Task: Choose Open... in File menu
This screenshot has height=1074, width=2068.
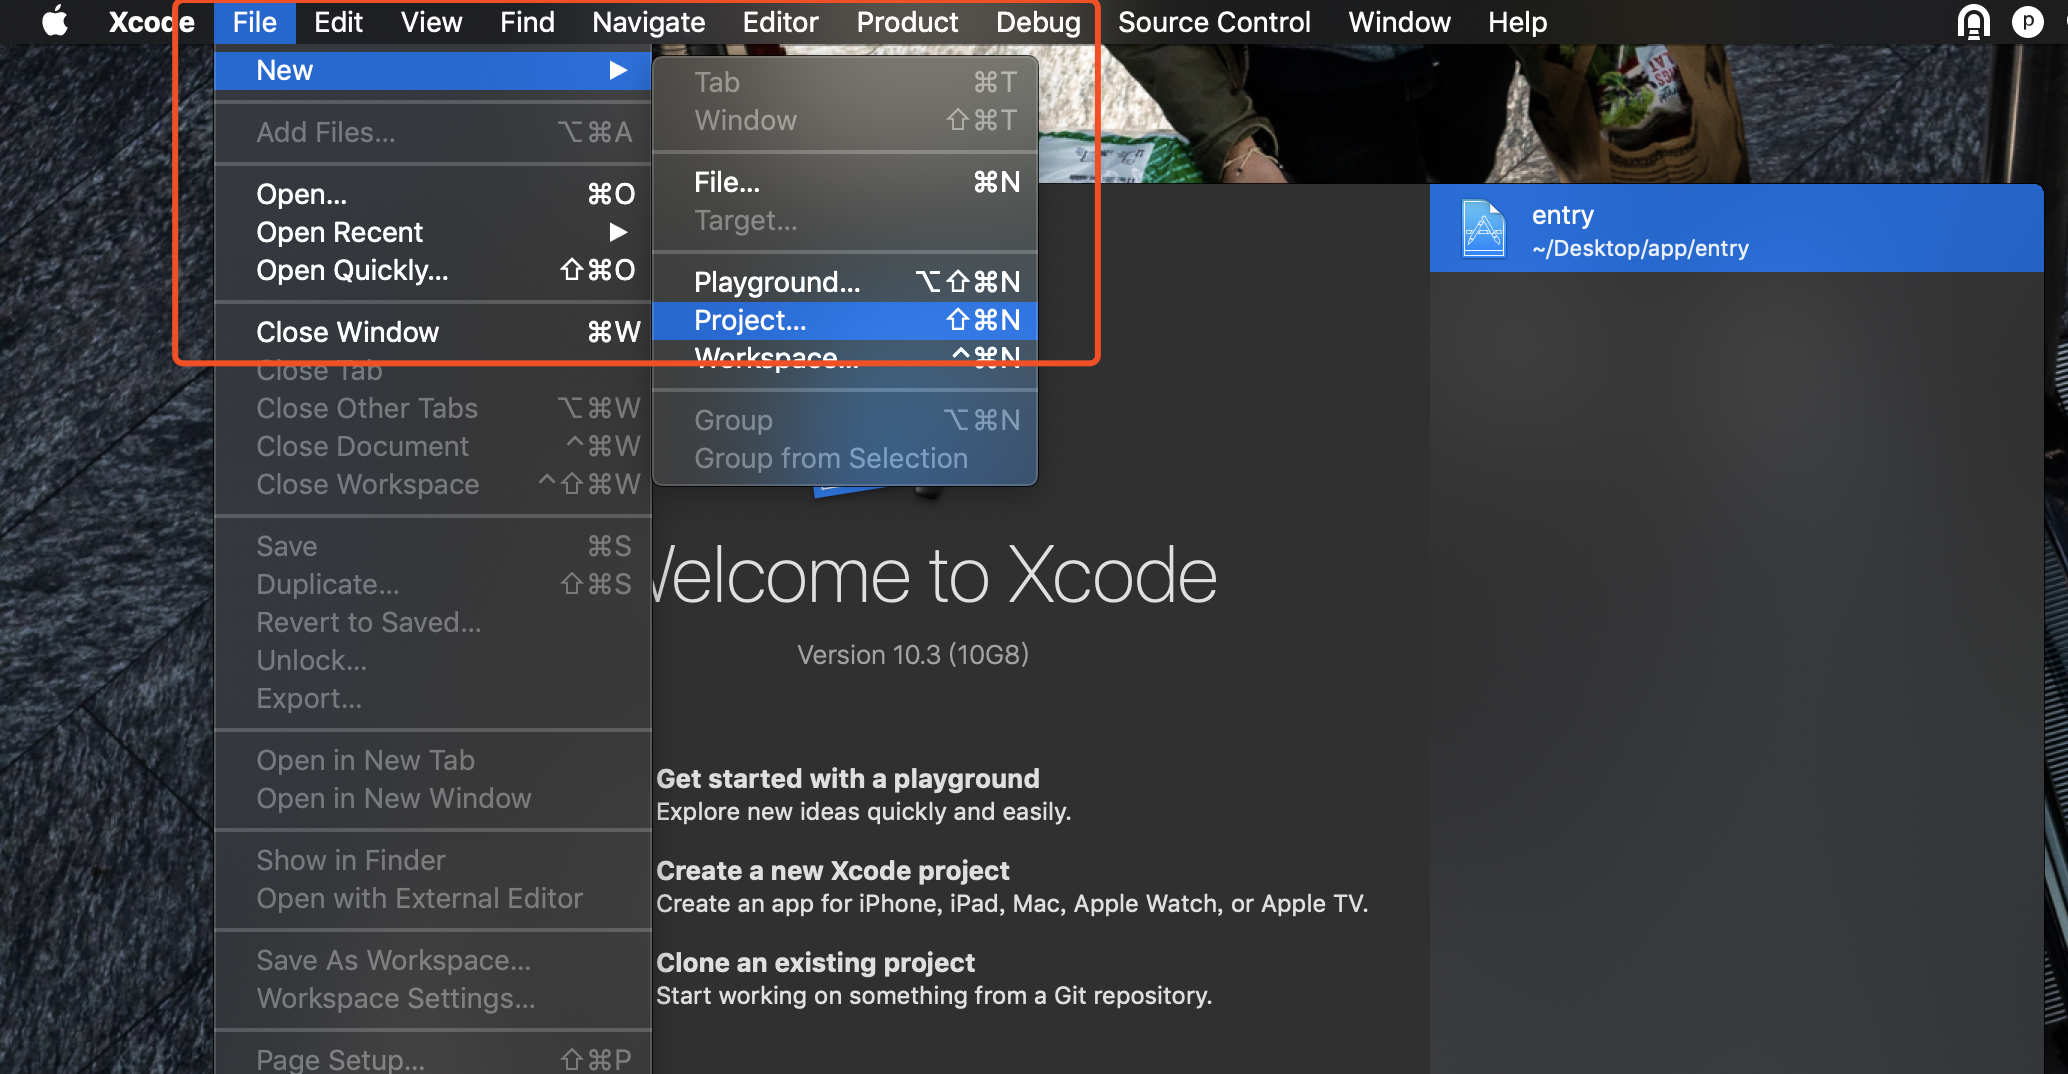Action: pyautogui.click(x=433, y=194)
